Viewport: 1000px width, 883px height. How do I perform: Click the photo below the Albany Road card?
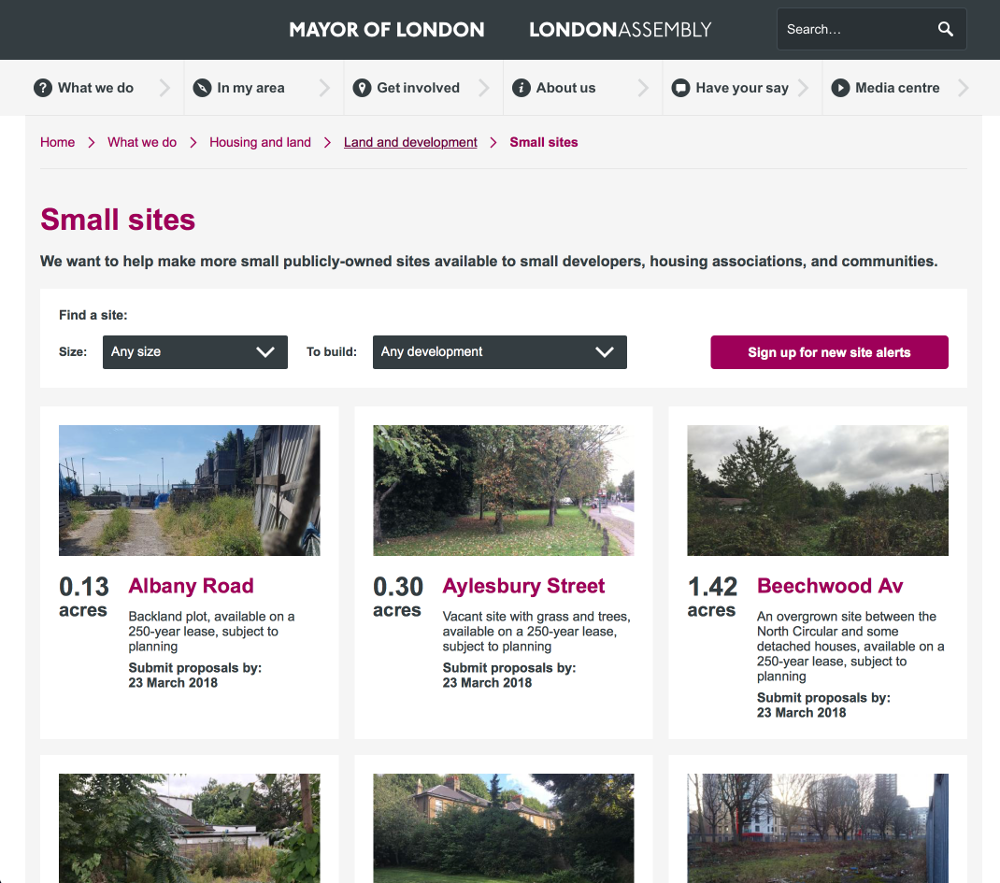point(189,828)
